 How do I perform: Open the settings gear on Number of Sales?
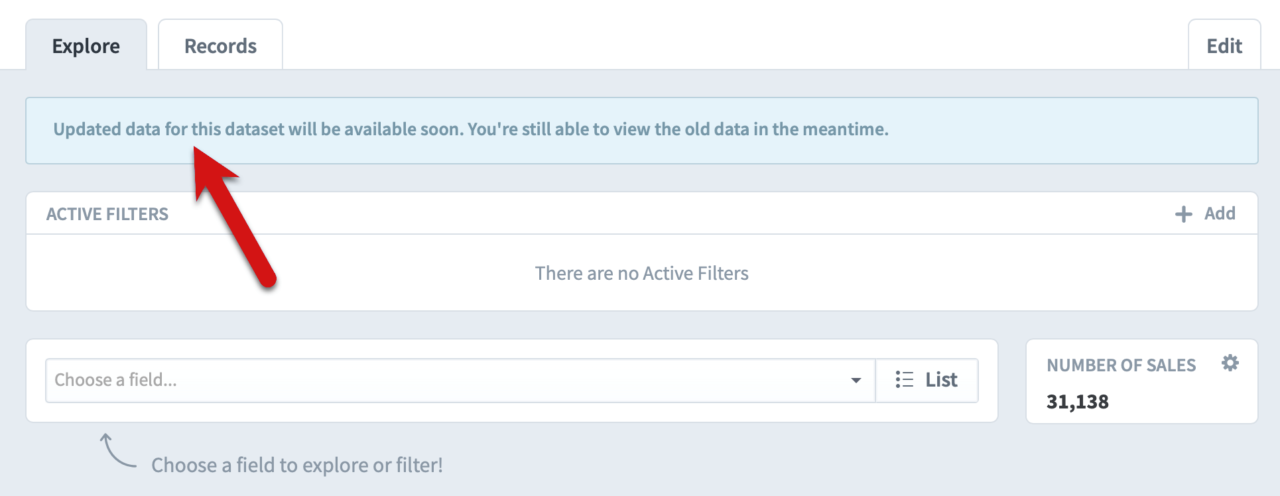click(1230, 364)
